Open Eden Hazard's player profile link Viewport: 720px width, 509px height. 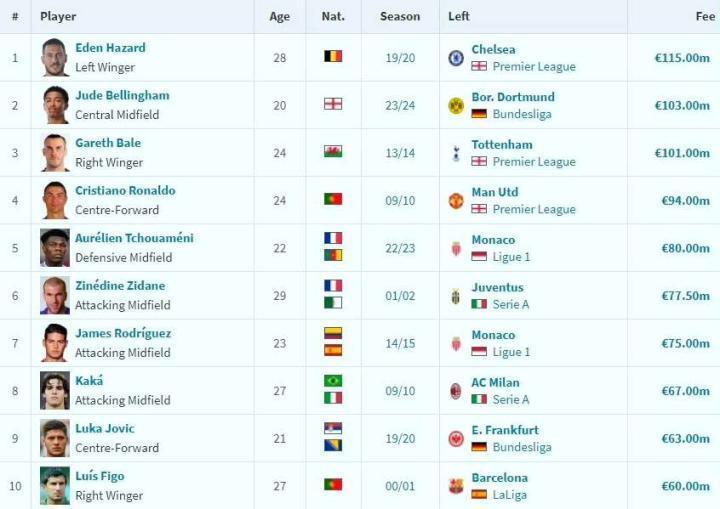[110, 48]
